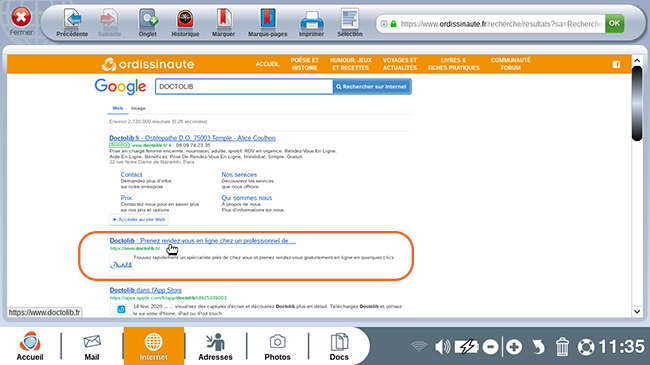Click the padlock icon in address bar

point(393,24)
